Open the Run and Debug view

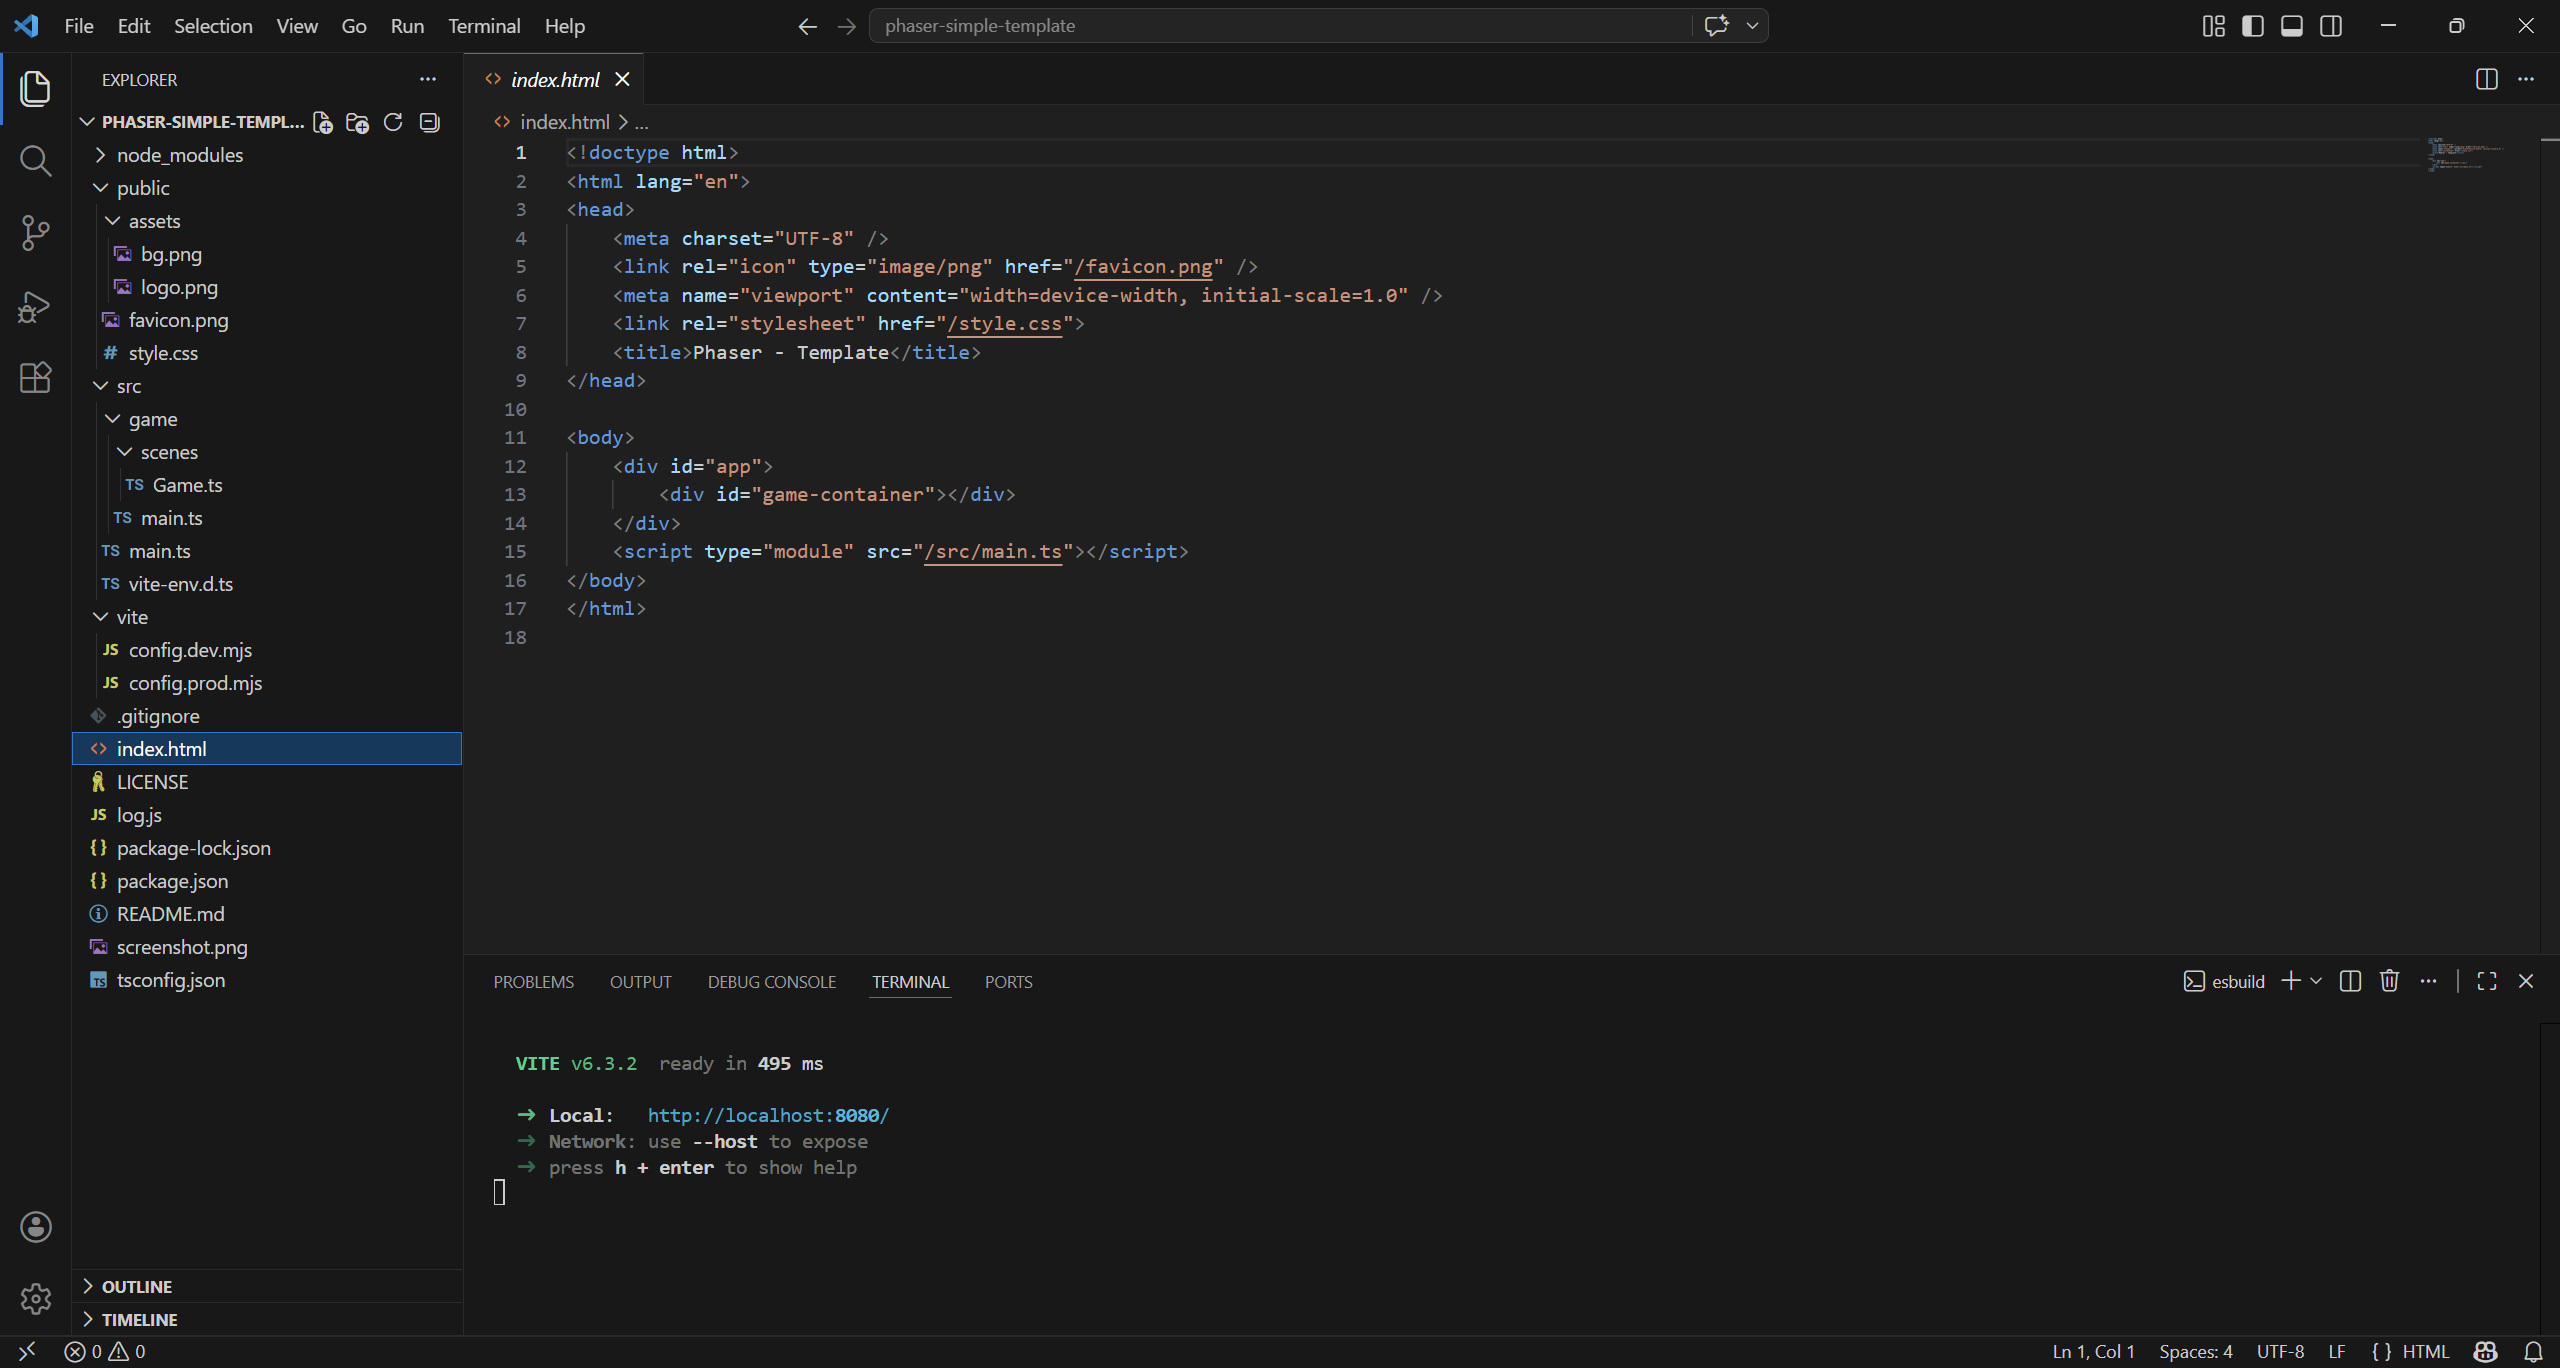(35, 306)
